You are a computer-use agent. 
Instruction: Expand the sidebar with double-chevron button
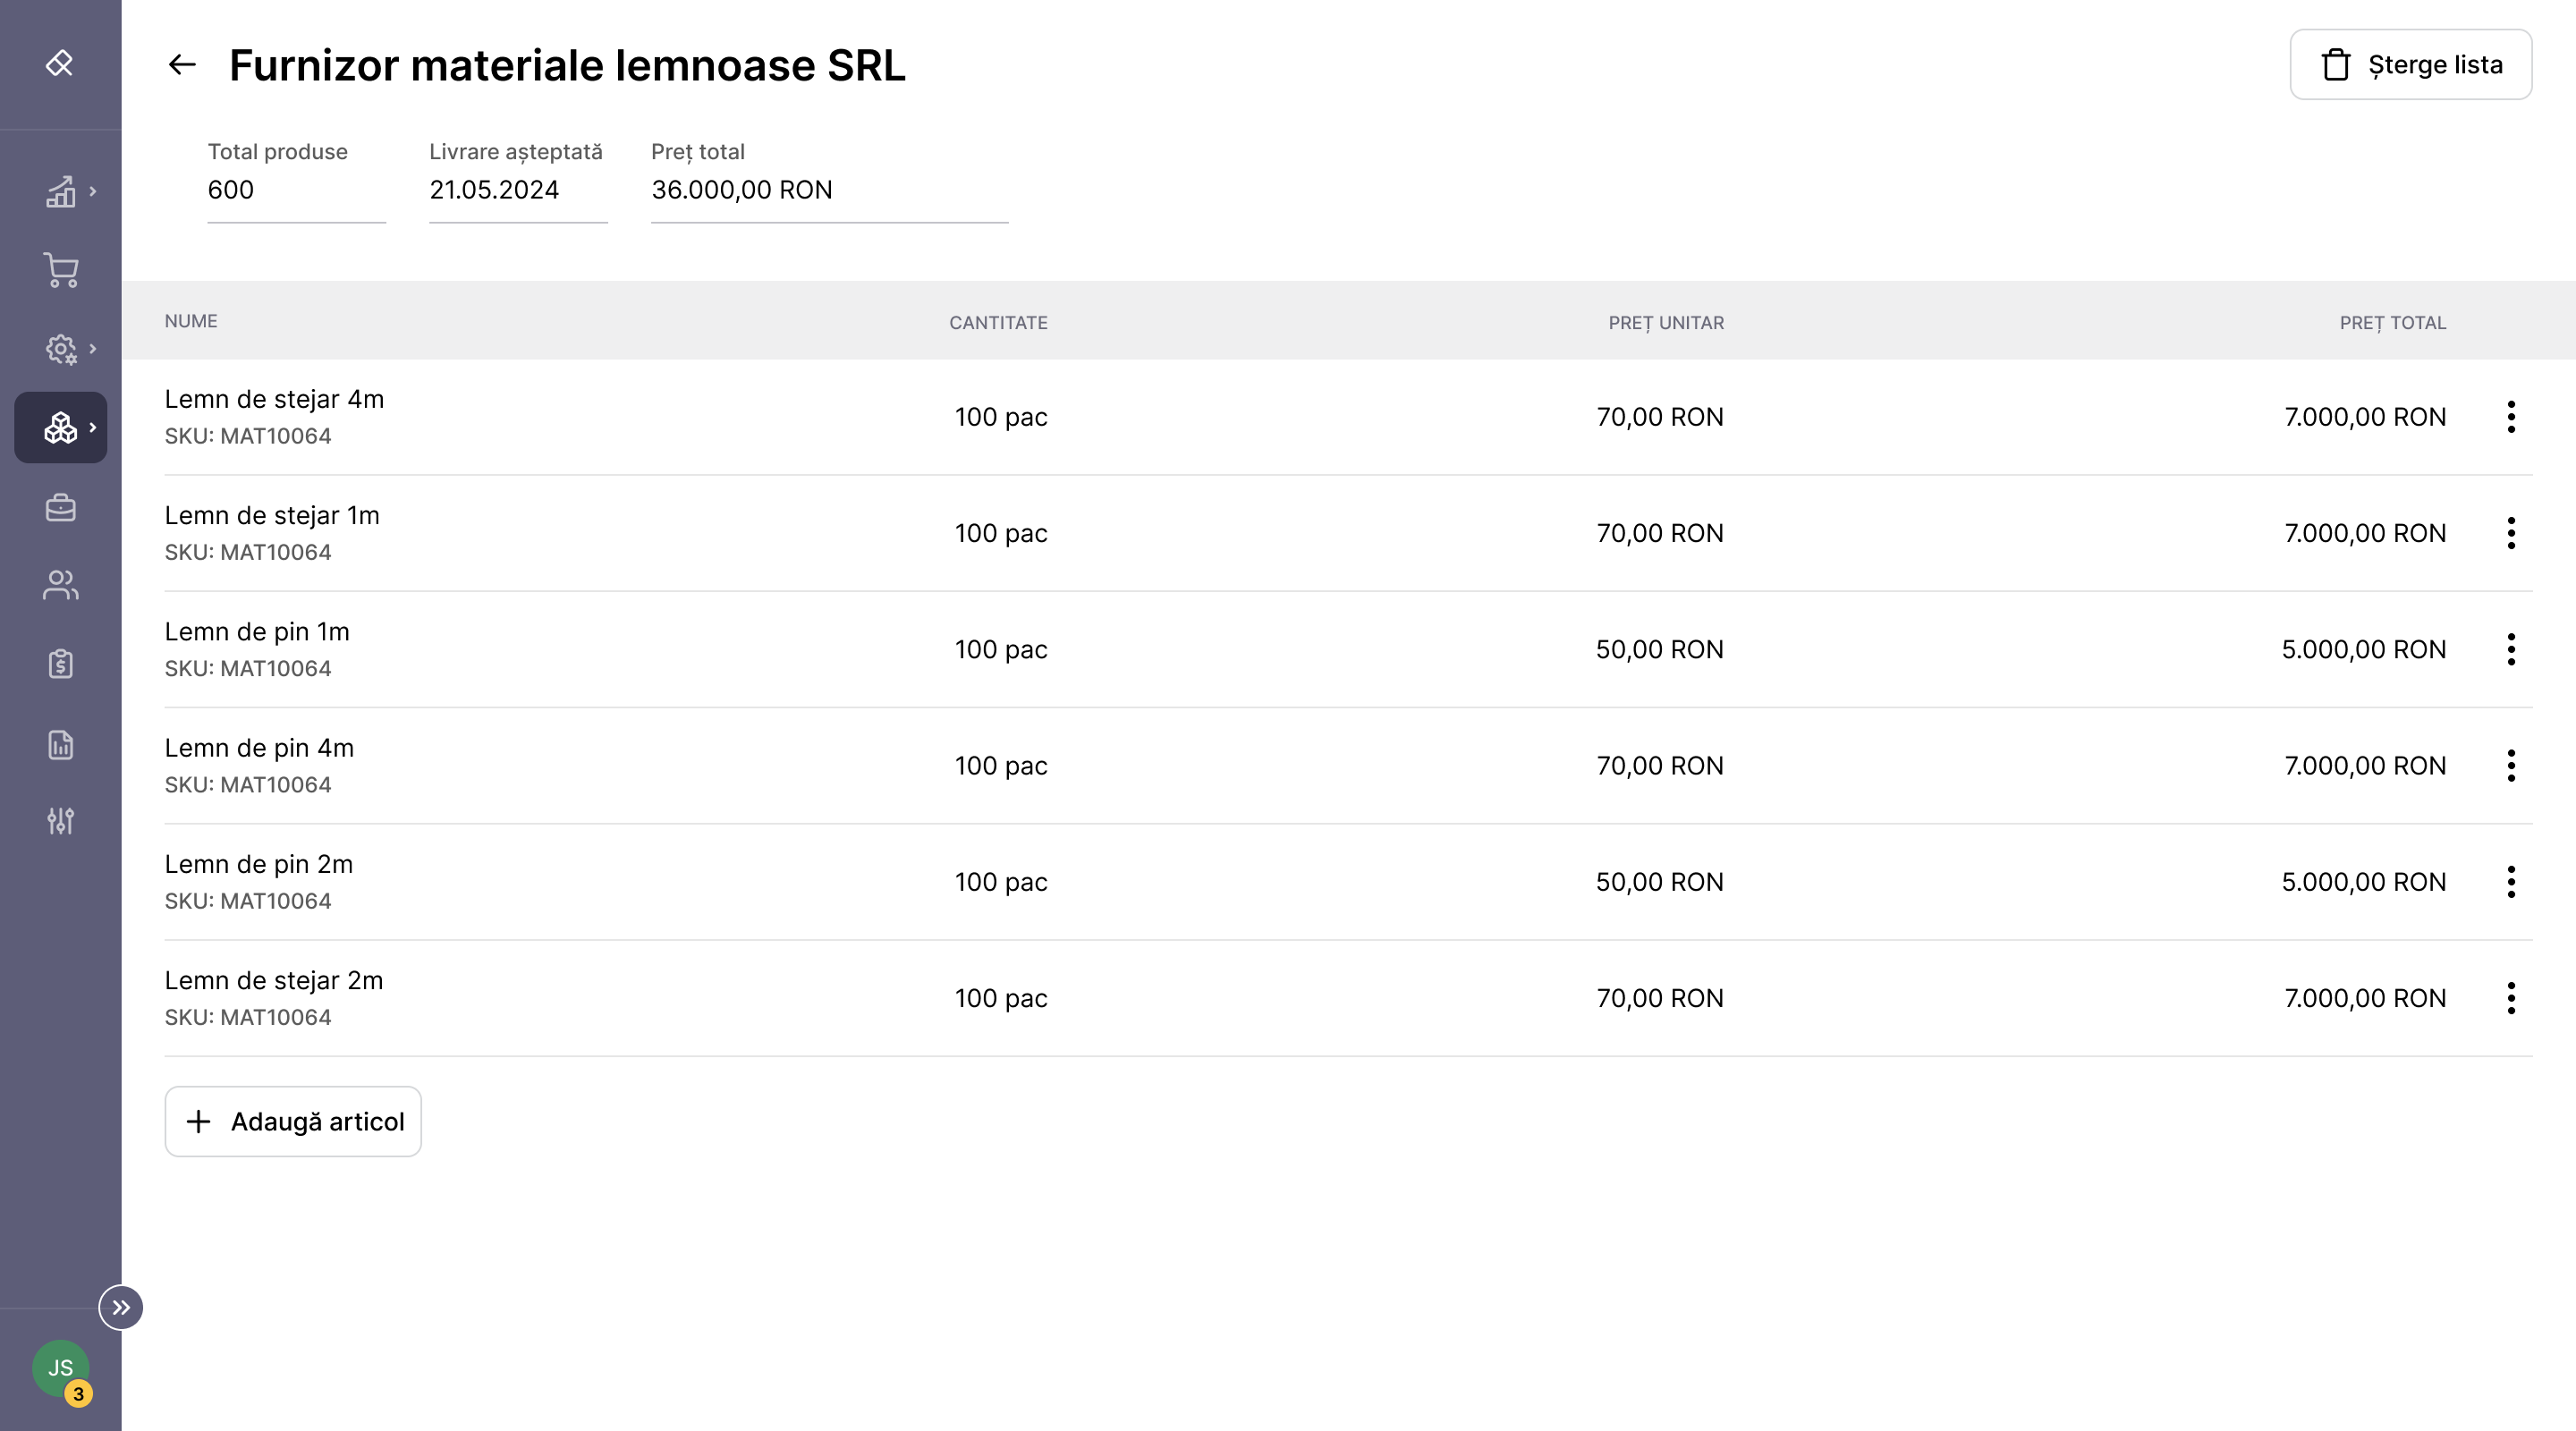click(x=121, y=1307)
